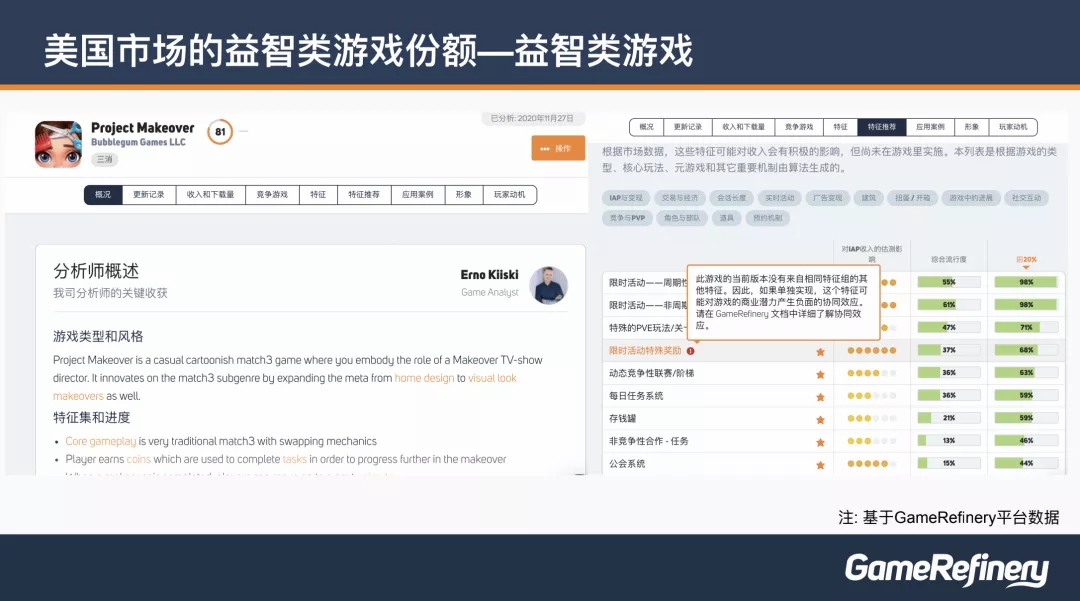Select active 特征推荐 tab in right panel
Image resolution: width=1080 pixels, height=601 pixels.
click(x=882, y=127)
